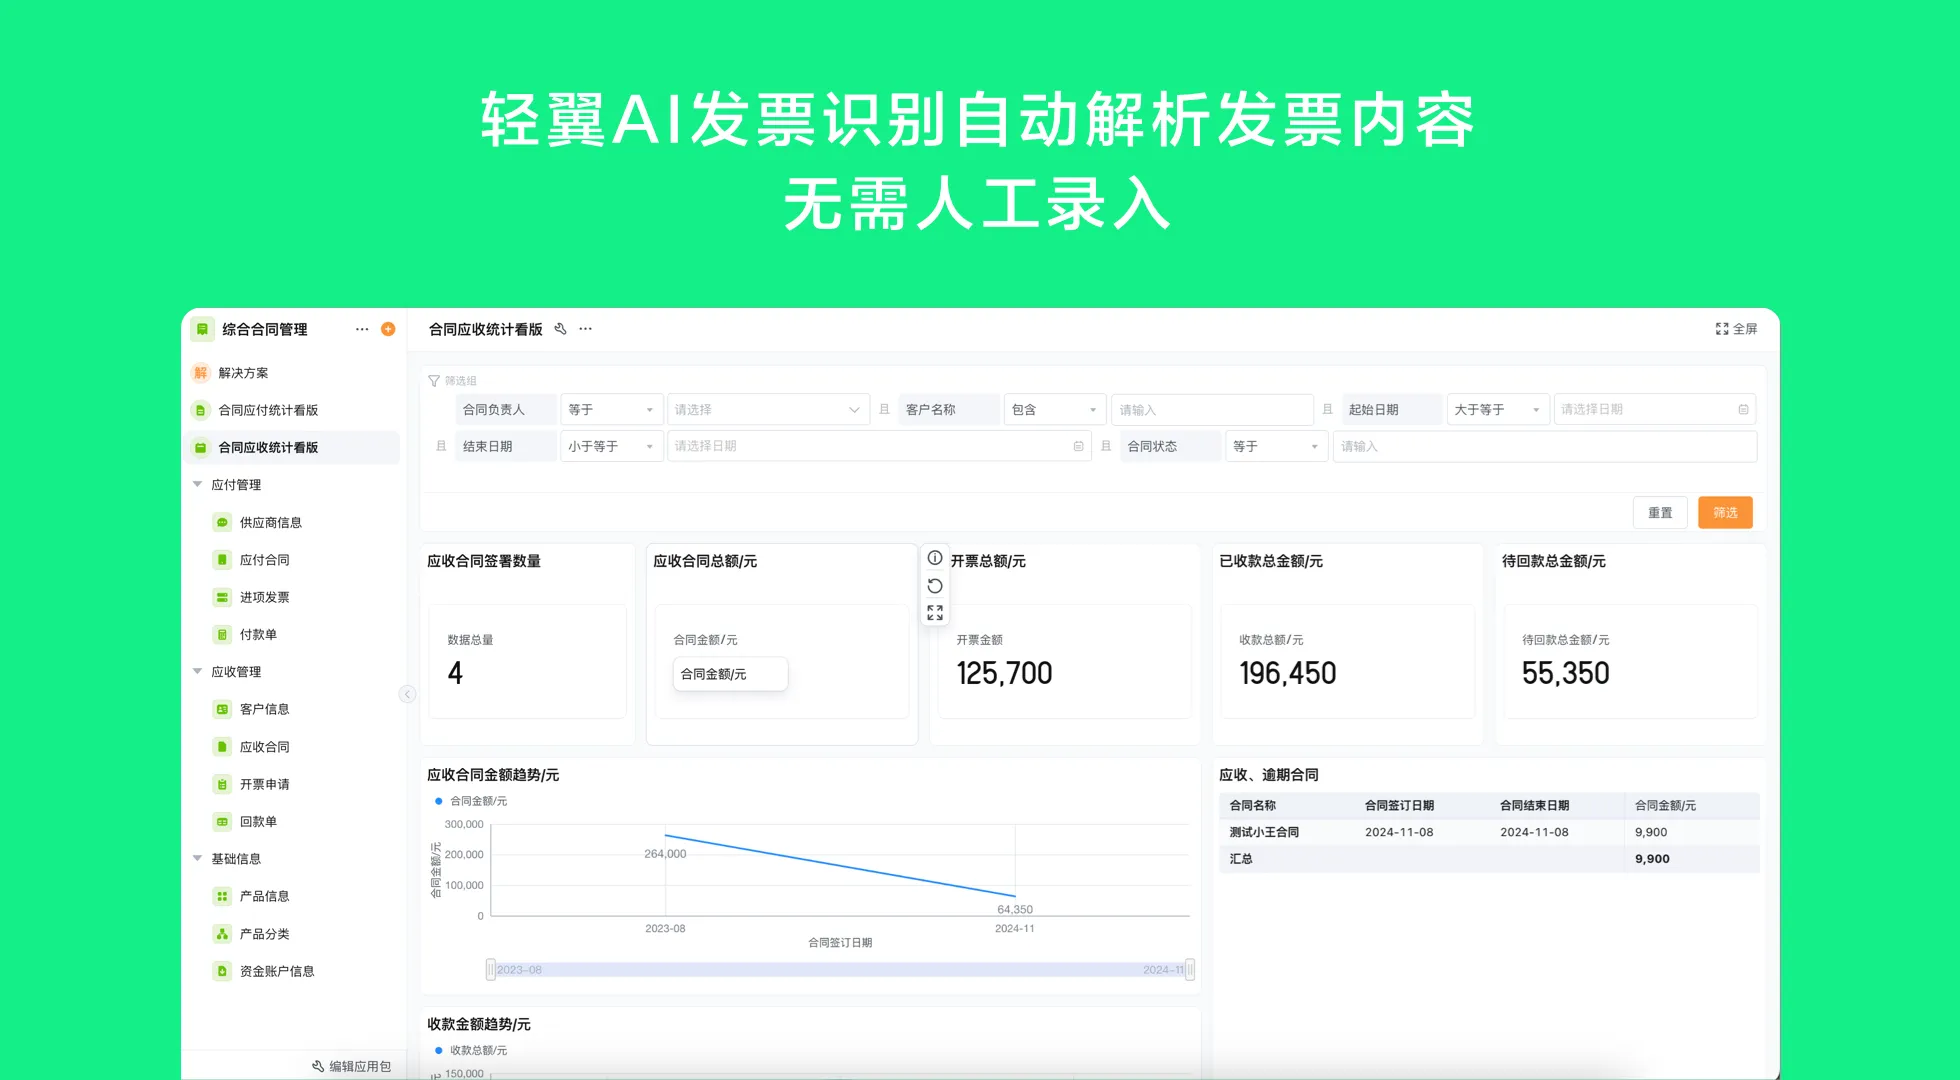Switch to the 合同应付统计看版 view
Screen dimensions: 1960x1080
[270, 409]
